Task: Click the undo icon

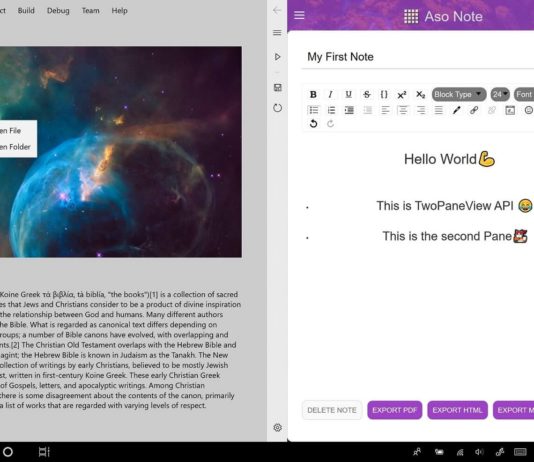Action: (313, 124)
